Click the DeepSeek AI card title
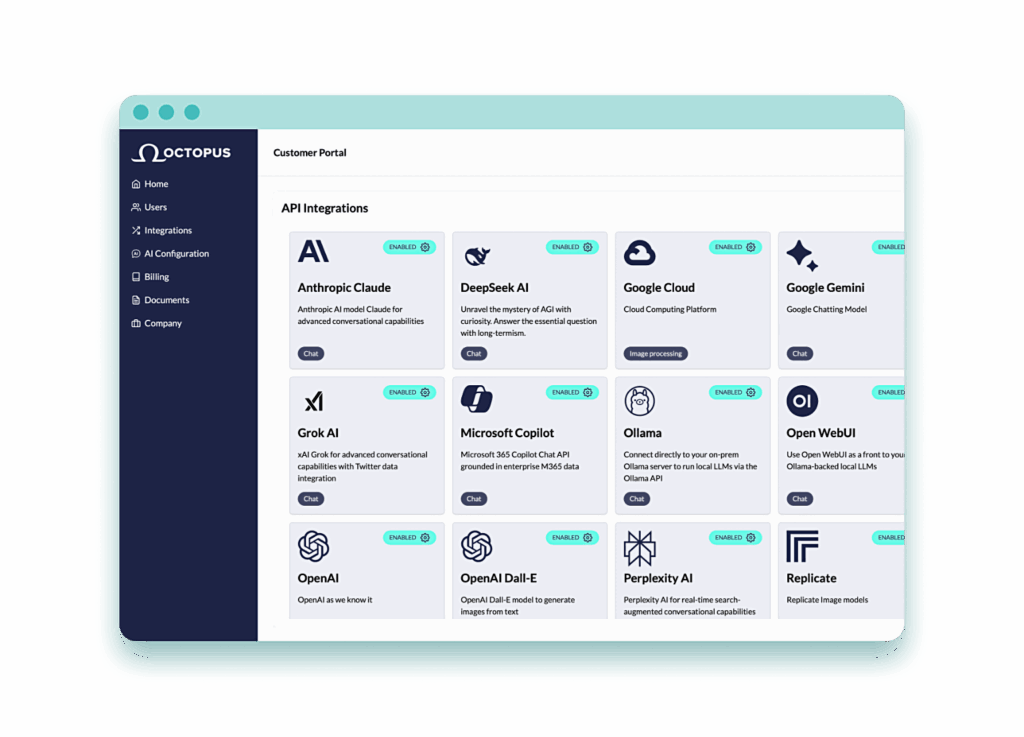The width and height of the screenshot is (1024, 737). point(494,288)
